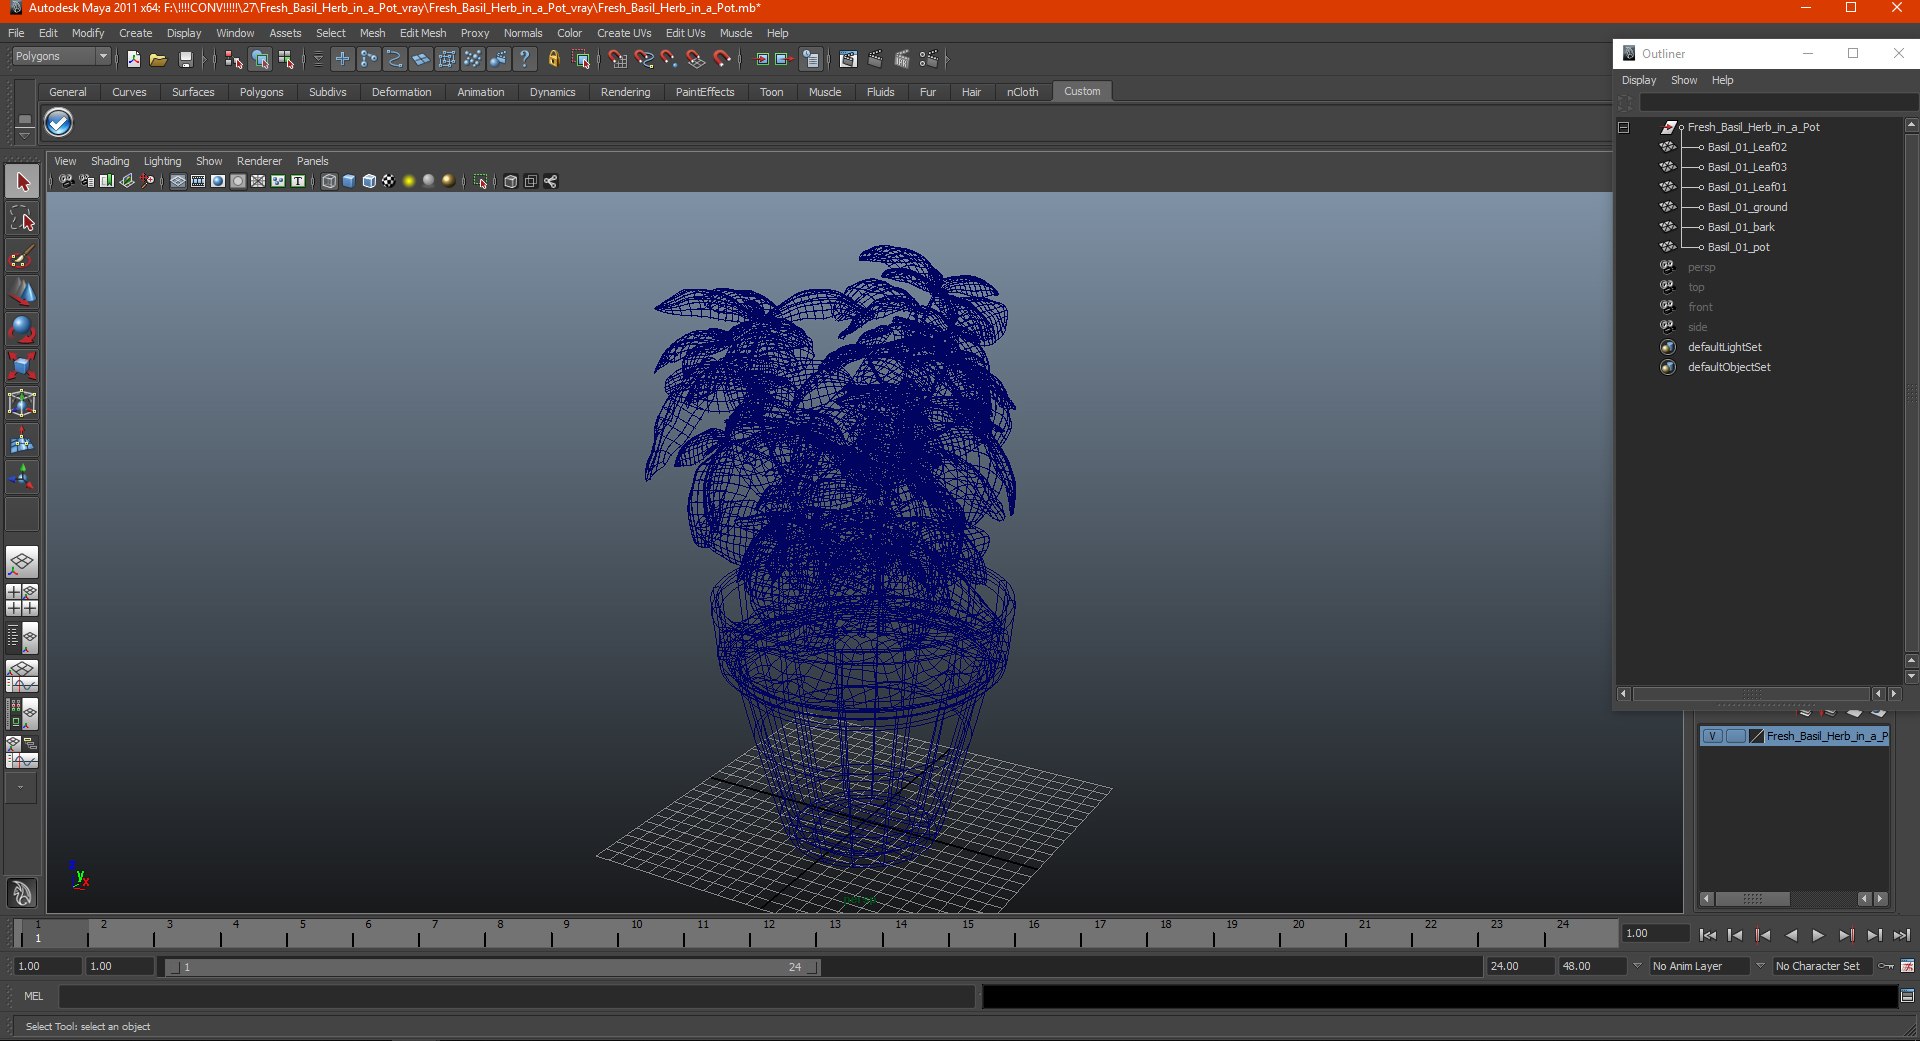Pick the Universal Manipulator tool
1920x1041 pixels.
point(22,403)
